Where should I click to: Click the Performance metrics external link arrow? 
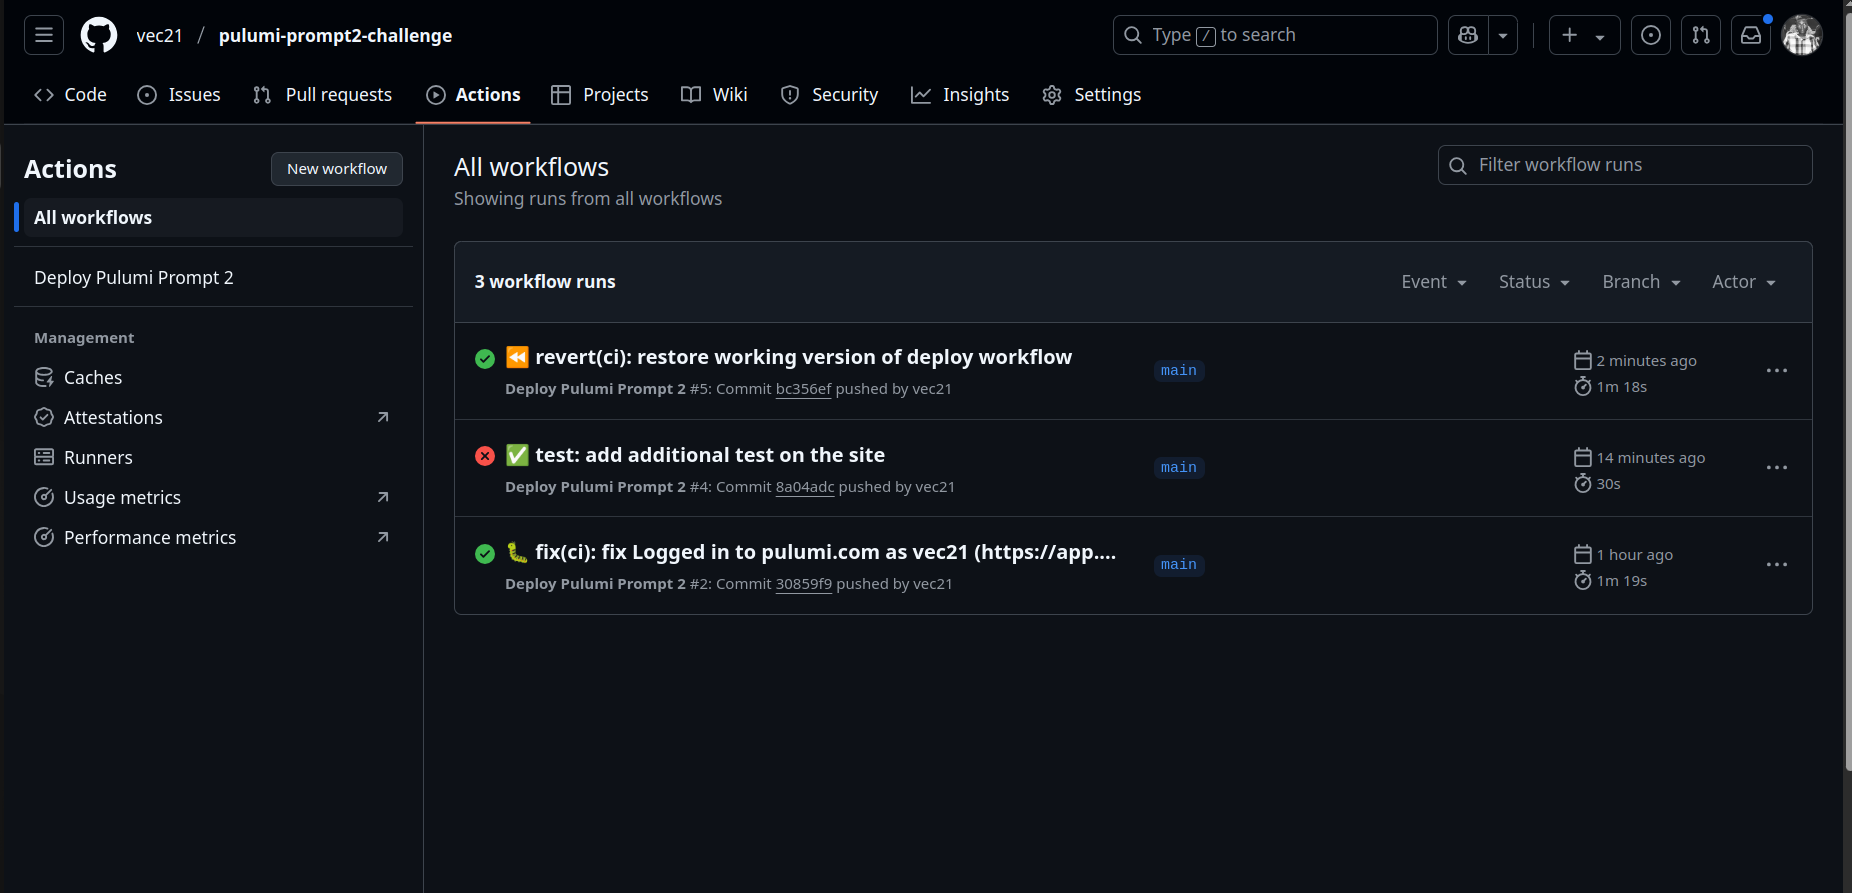(383, 537)
